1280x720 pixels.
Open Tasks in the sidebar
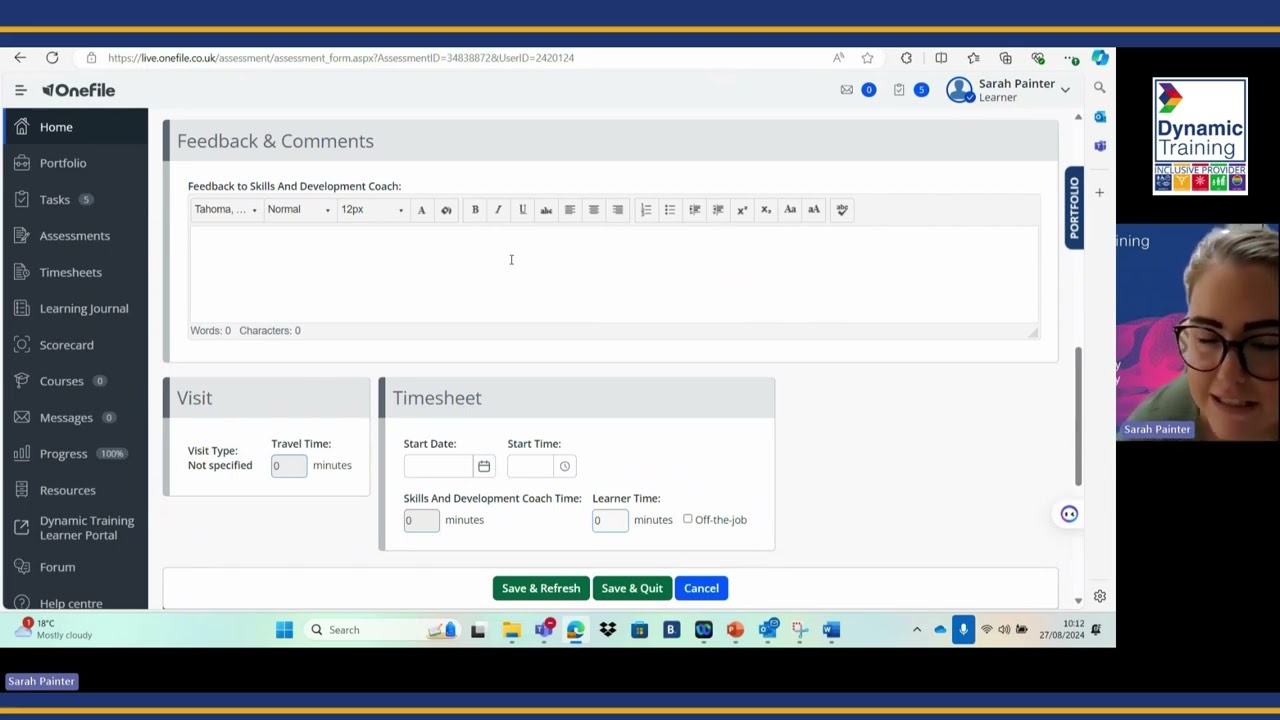tap(75, 200)
